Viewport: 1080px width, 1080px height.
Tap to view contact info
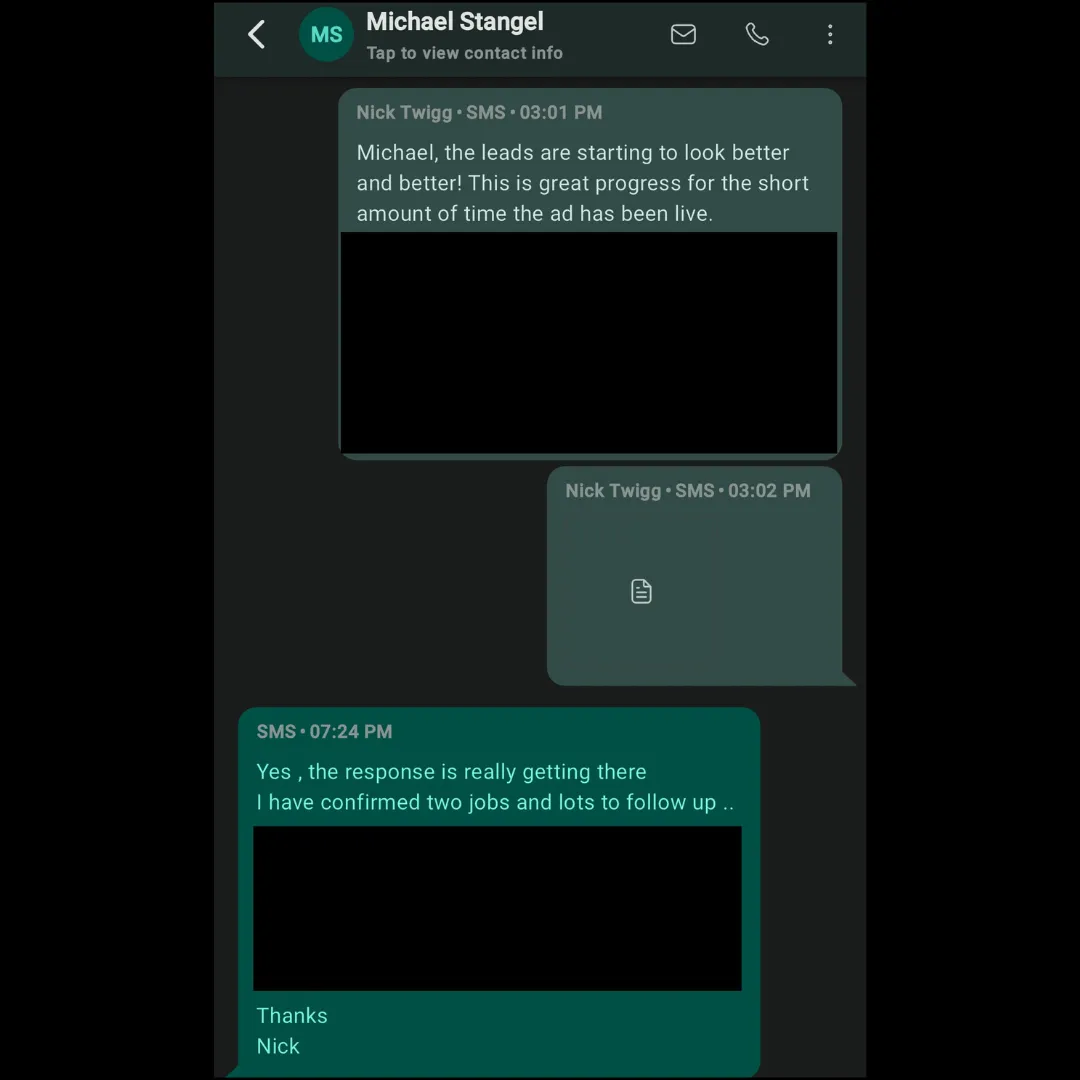click(464, 53)
